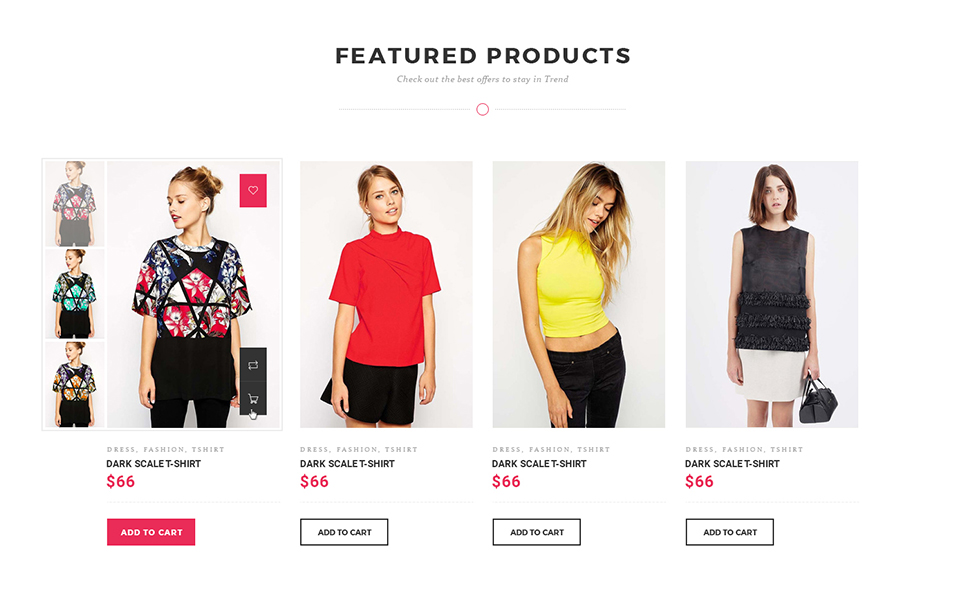Click the pink circle divider under the heading
This screenshot has width=965, height=600.
click(482, 110)
